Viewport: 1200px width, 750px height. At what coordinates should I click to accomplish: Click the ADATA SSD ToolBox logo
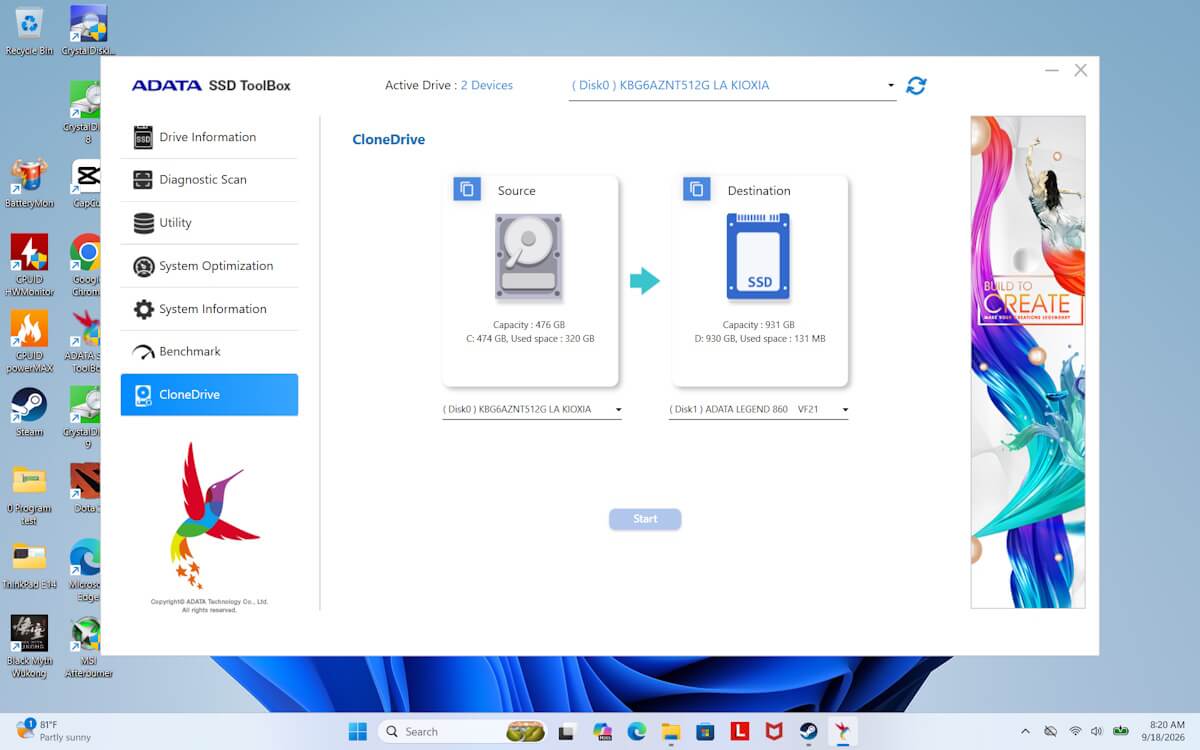point(211,86)
